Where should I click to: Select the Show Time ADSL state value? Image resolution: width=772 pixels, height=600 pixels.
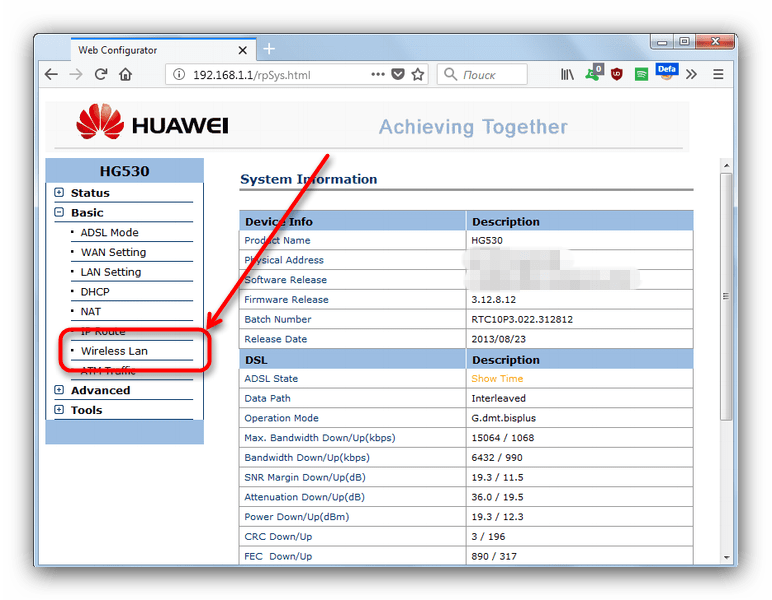[497, 379]
